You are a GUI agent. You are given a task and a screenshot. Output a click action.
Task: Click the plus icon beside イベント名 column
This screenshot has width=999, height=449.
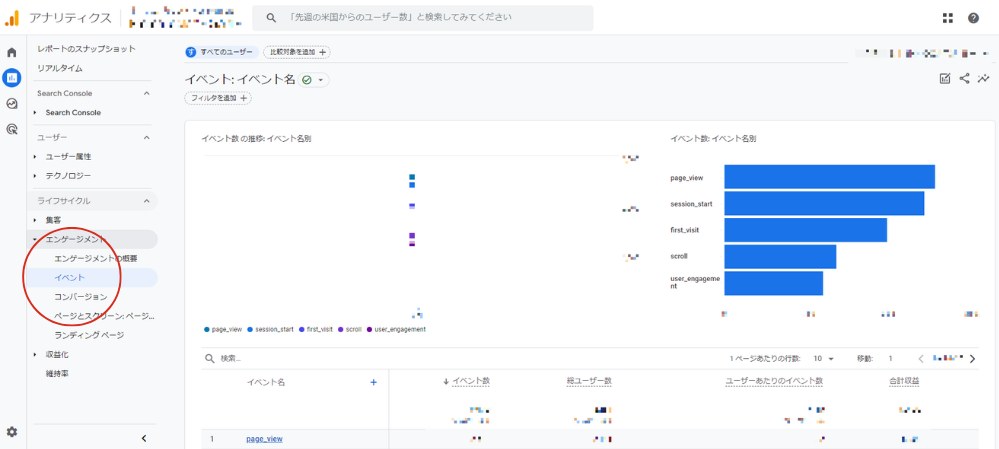(373, 382)
